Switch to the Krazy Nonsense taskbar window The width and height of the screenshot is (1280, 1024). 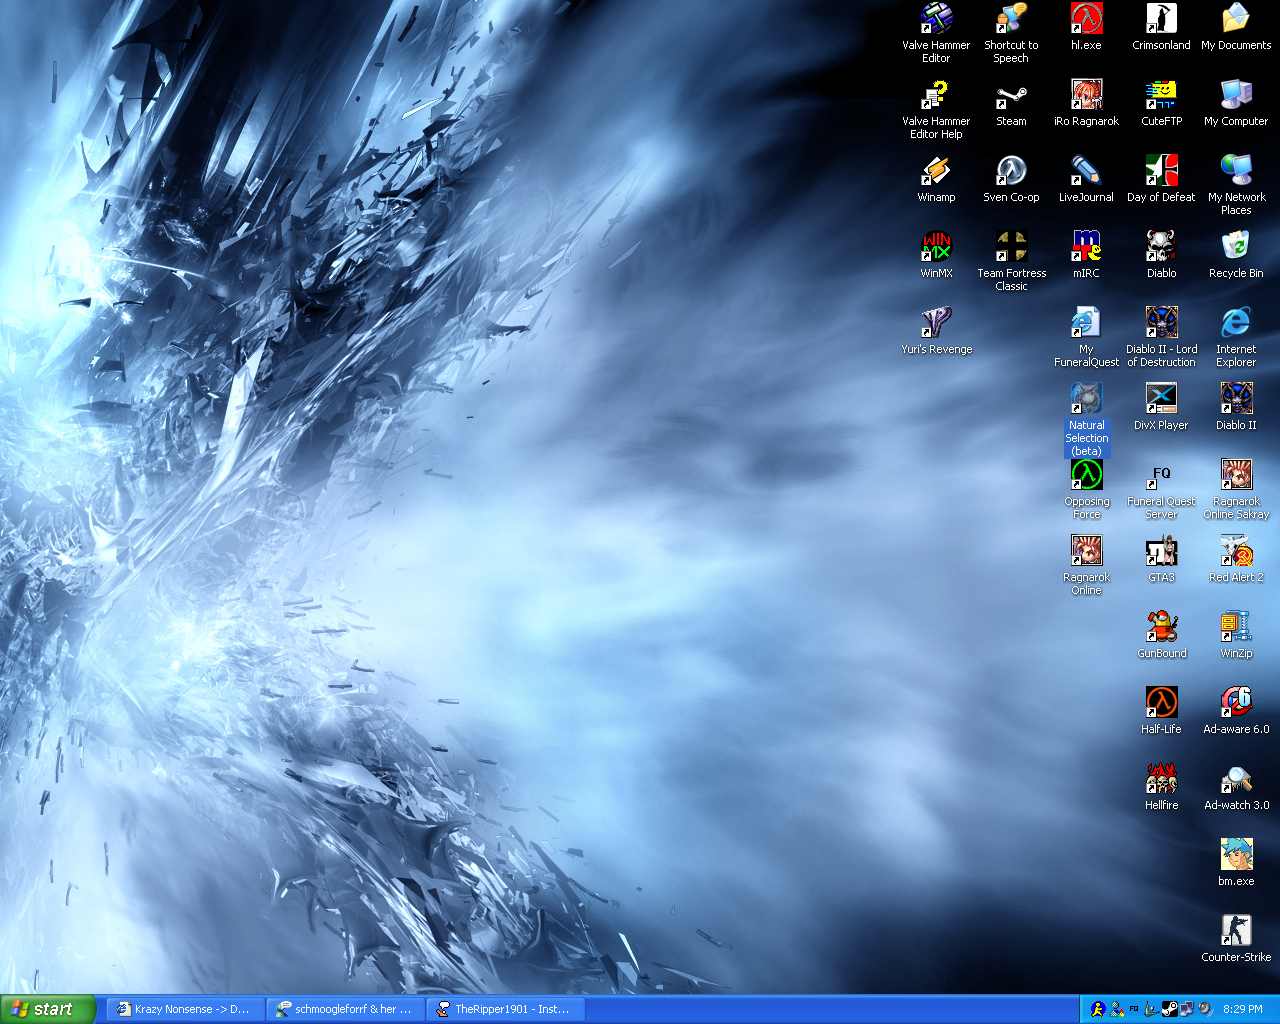pyautogui.click(x=183, y=1009)
